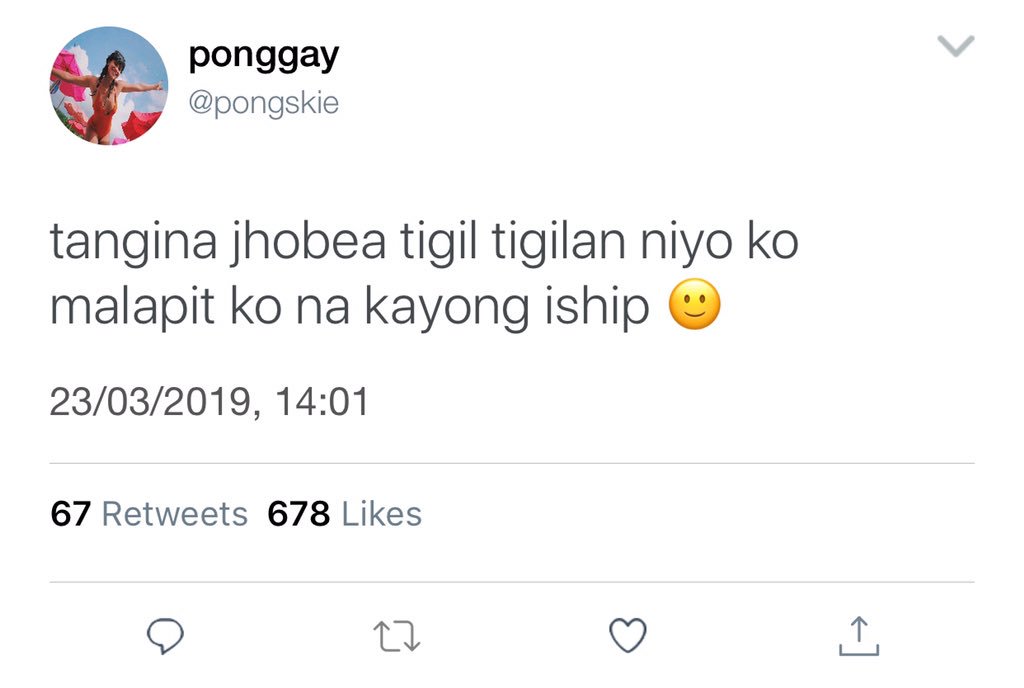Select the smiley face emoji in tweet
This screenshot has width=1024, height=688.
(x=695, y=304)
